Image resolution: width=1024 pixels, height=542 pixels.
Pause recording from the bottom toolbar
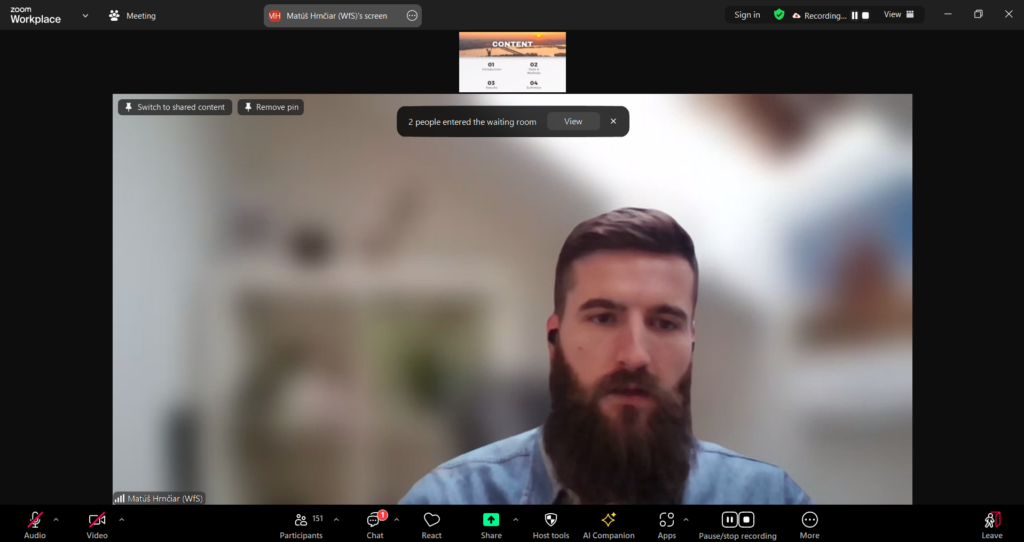730,520
